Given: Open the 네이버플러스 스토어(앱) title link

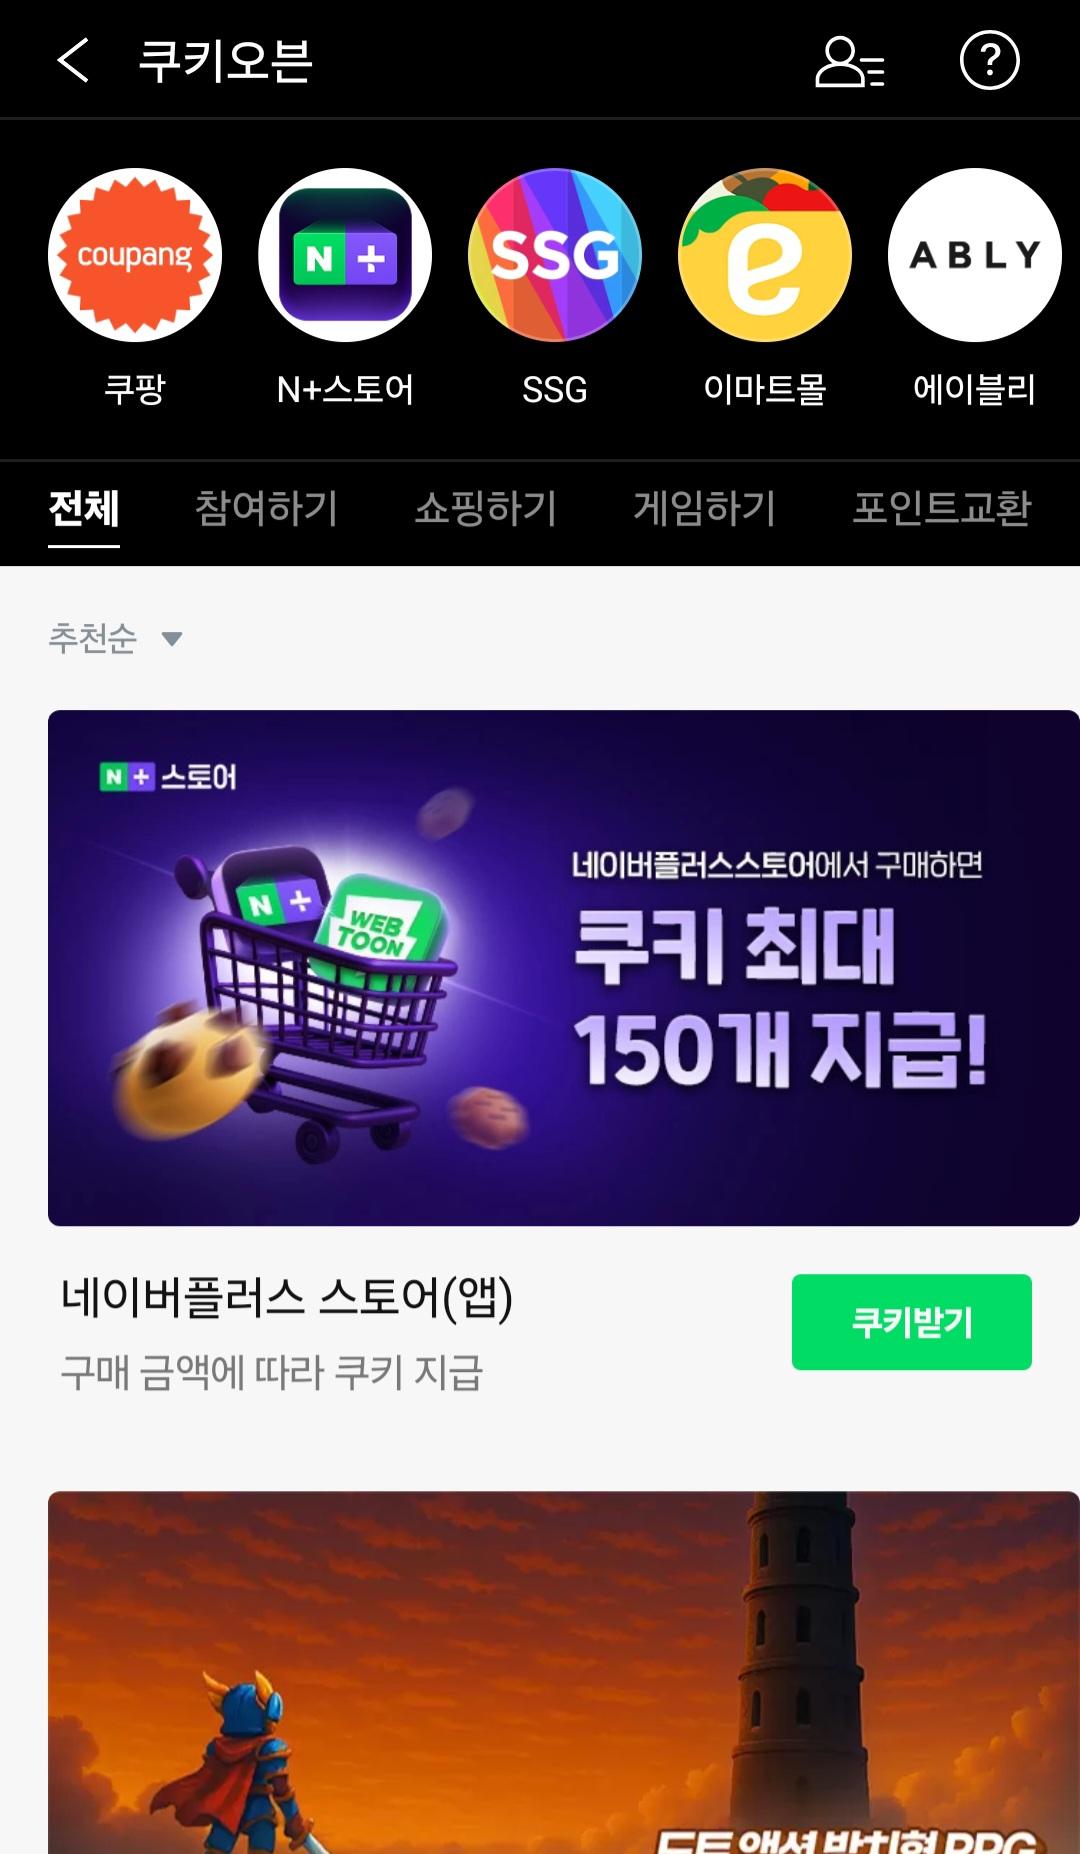Looking at the screenshot, I should pos(287,1298).
